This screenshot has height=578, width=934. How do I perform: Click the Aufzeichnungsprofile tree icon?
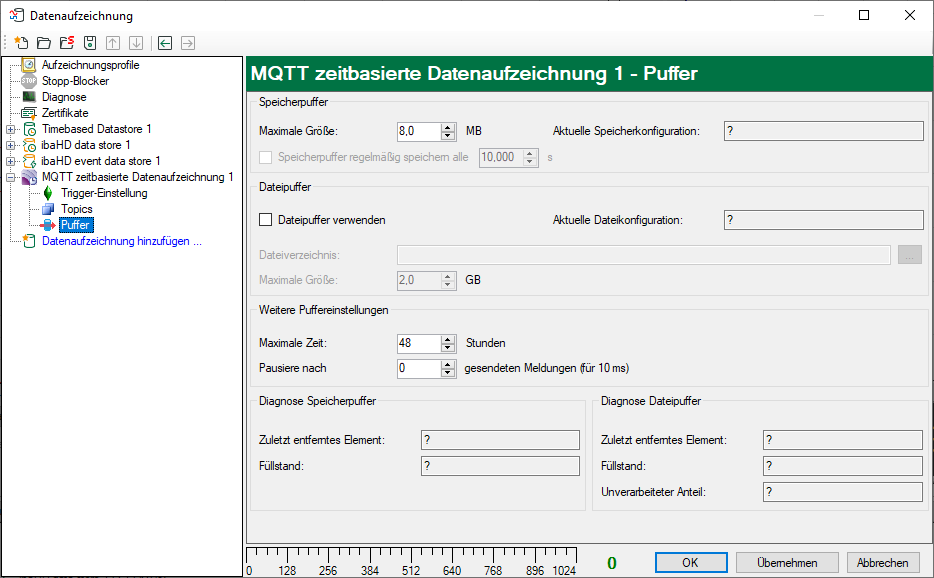[x=29, y=64]
